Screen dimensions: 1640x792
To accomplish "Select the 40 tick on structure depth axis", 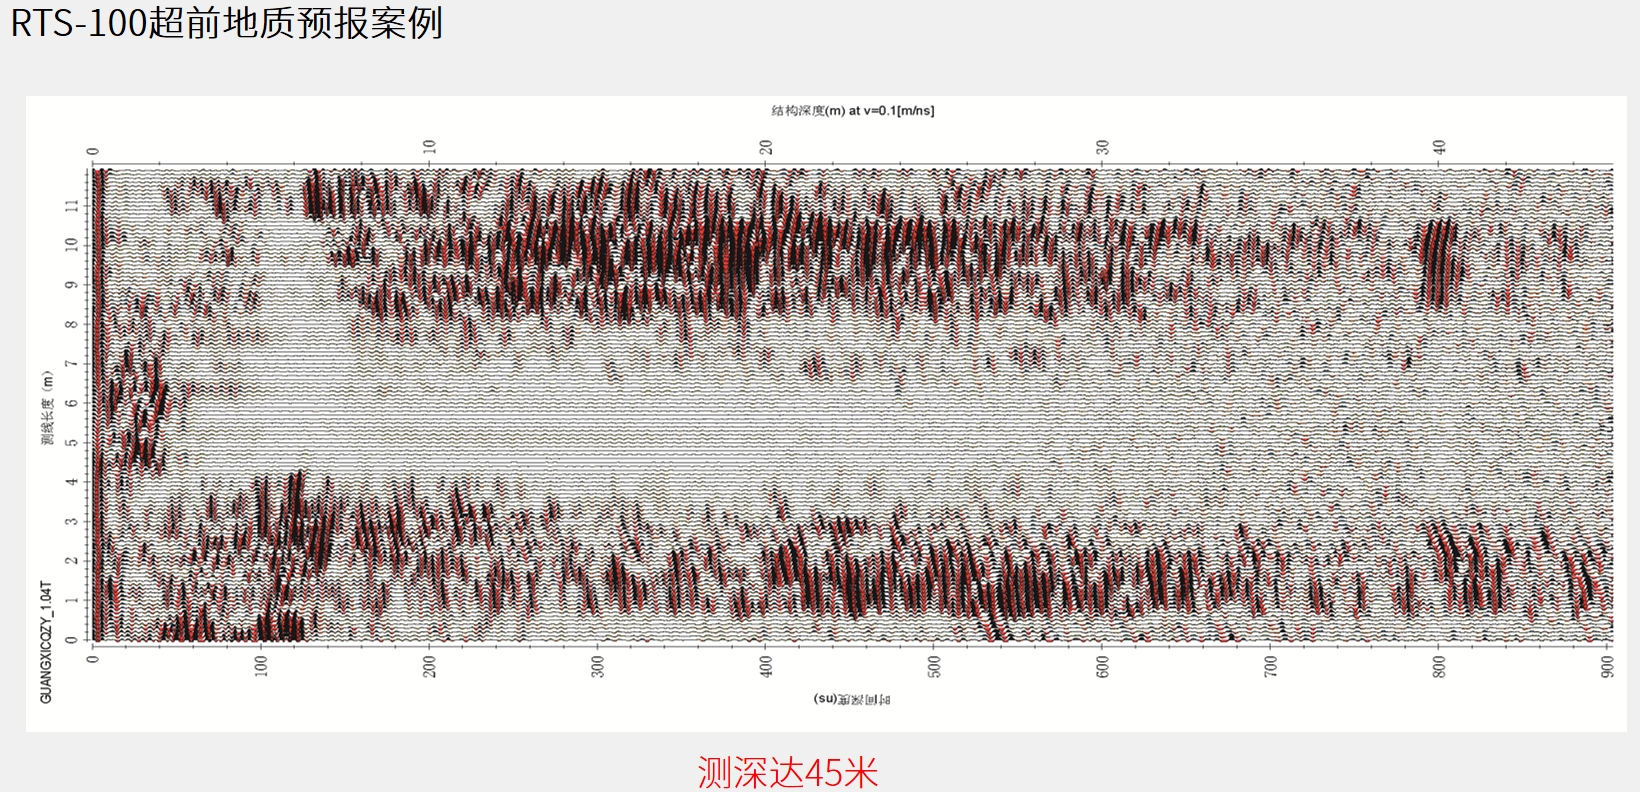I will (x=1439, y=147).
